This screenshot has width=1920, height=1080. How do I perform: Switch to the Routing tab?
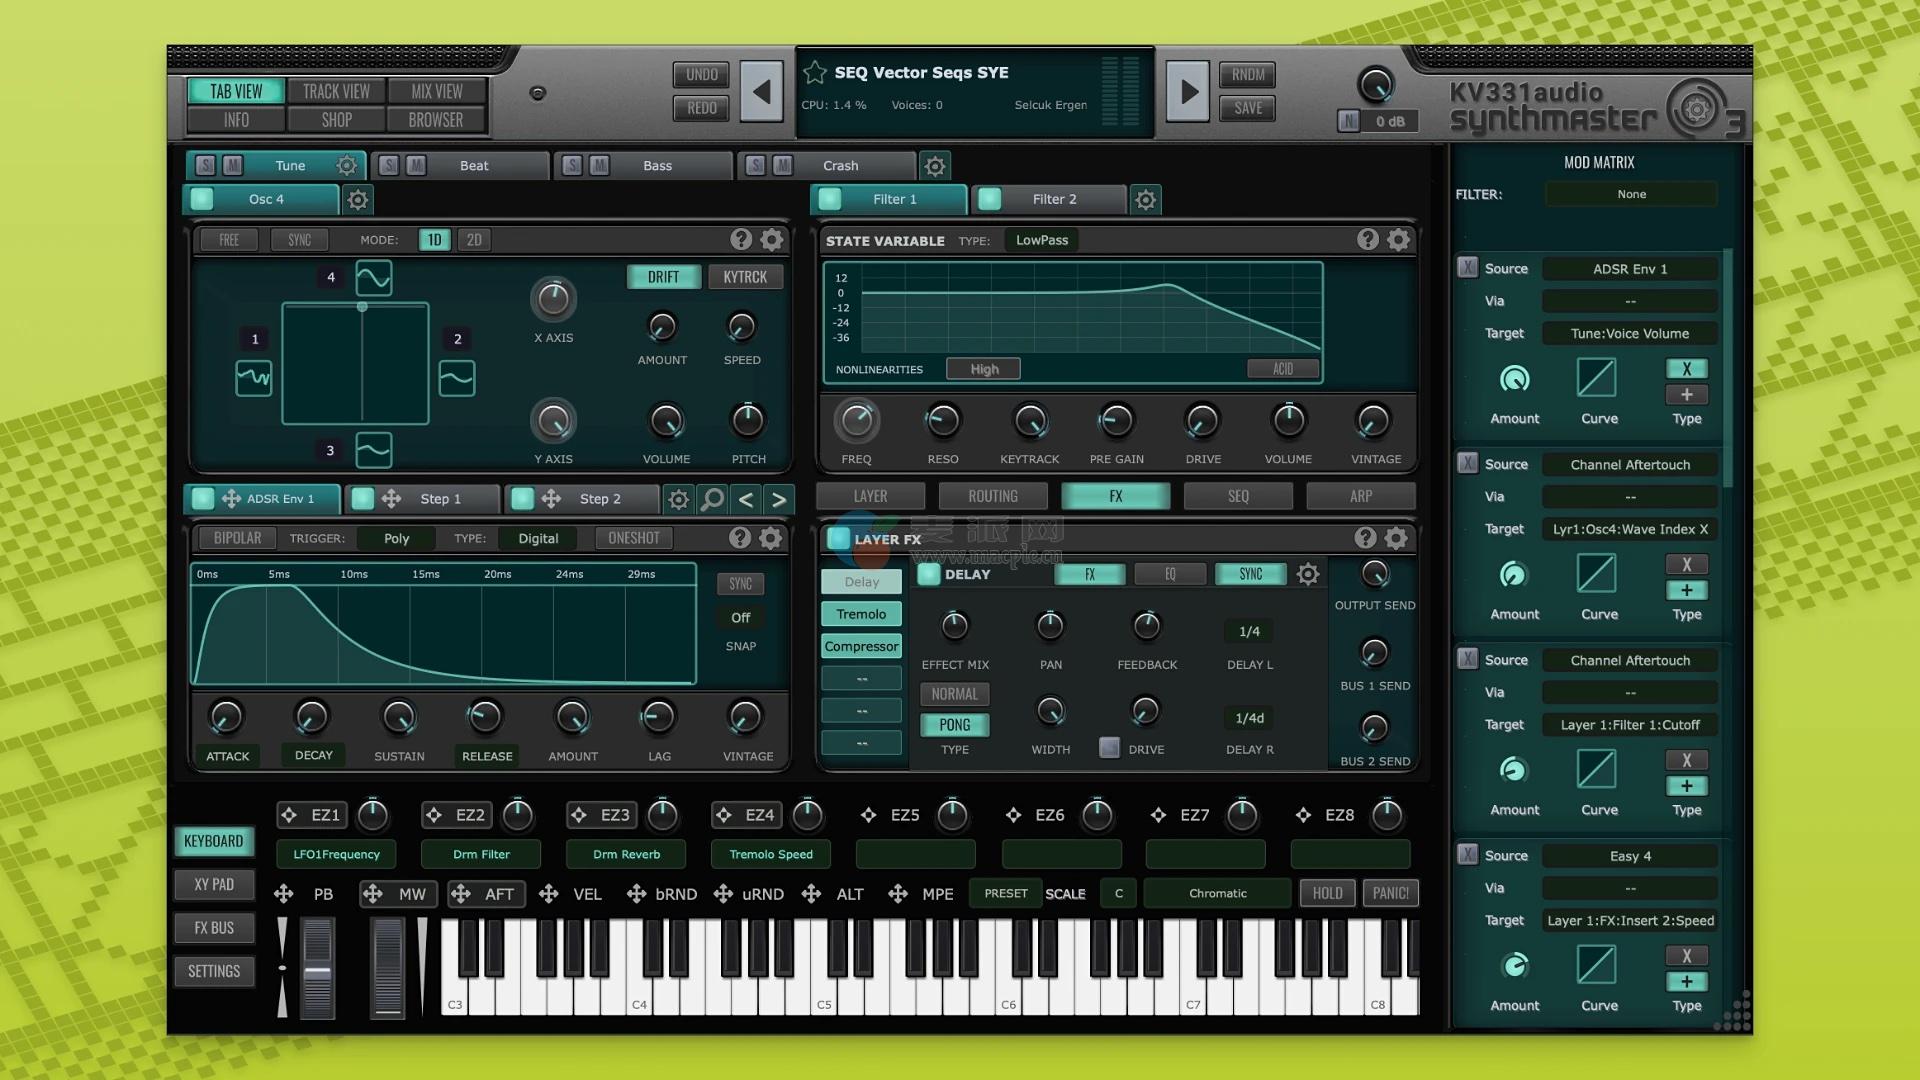point(992,496)
